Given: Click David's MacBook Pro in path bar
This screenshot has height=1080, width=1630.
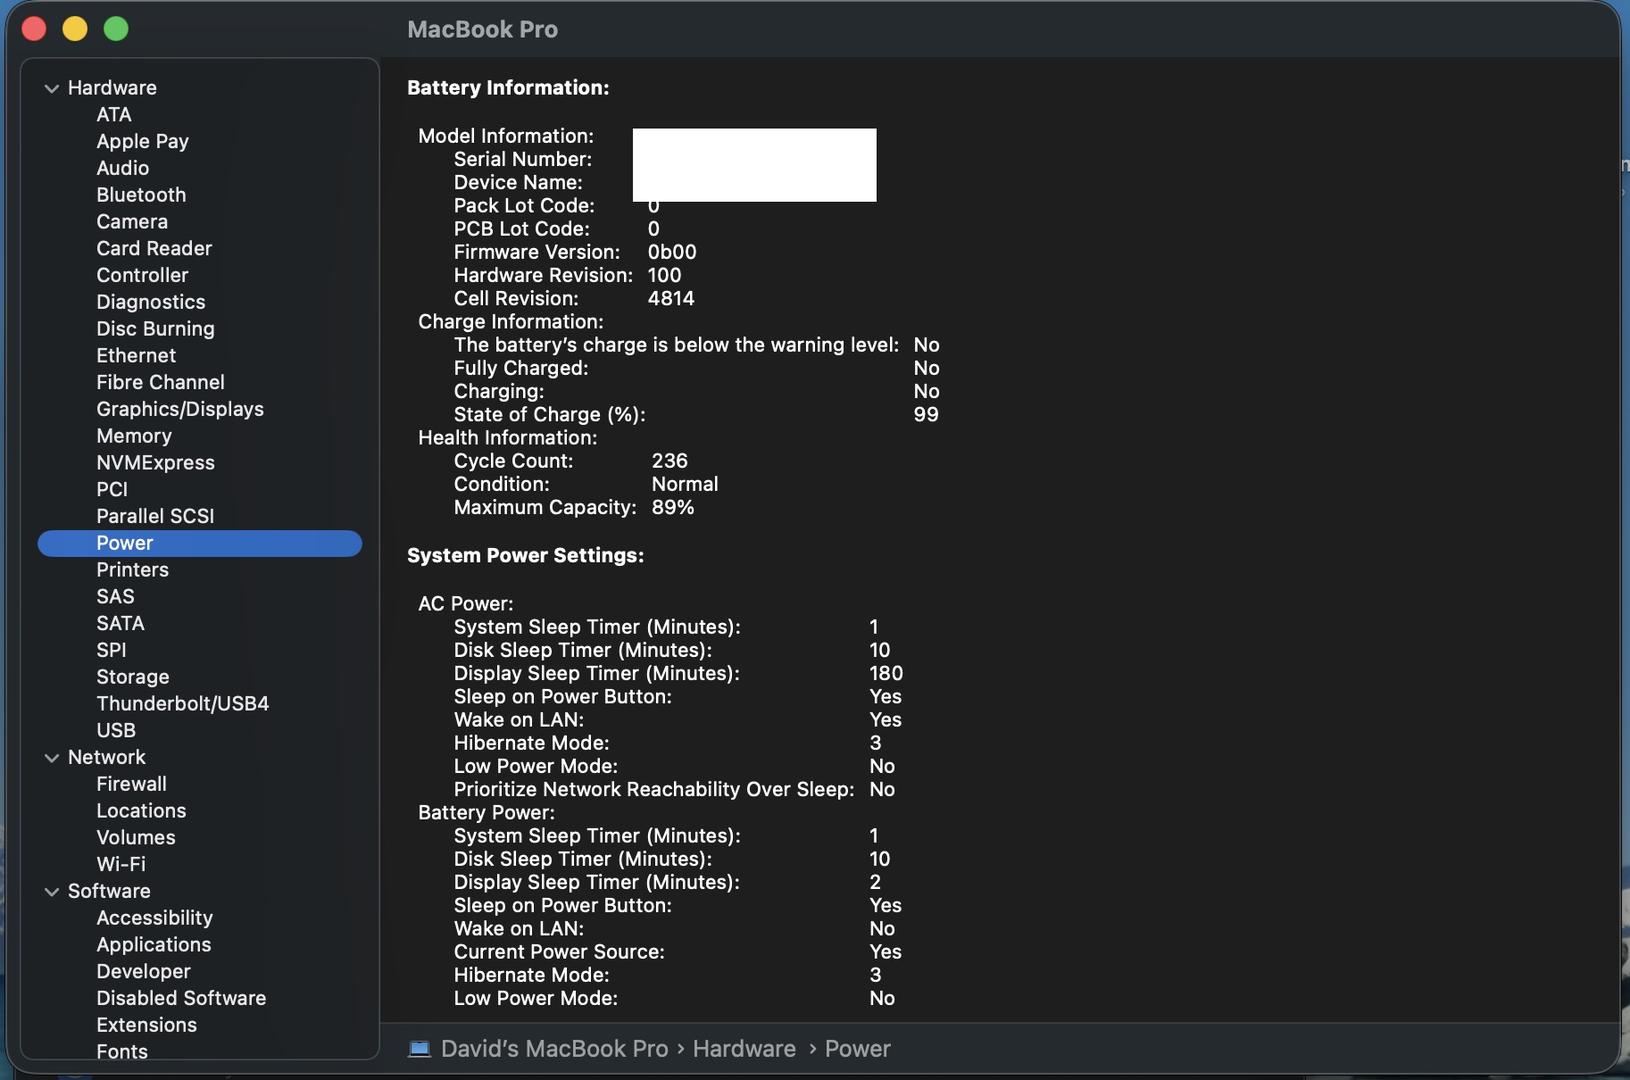Looking at the screenshot, I should pyautogui.click(x=554, y=1049).
